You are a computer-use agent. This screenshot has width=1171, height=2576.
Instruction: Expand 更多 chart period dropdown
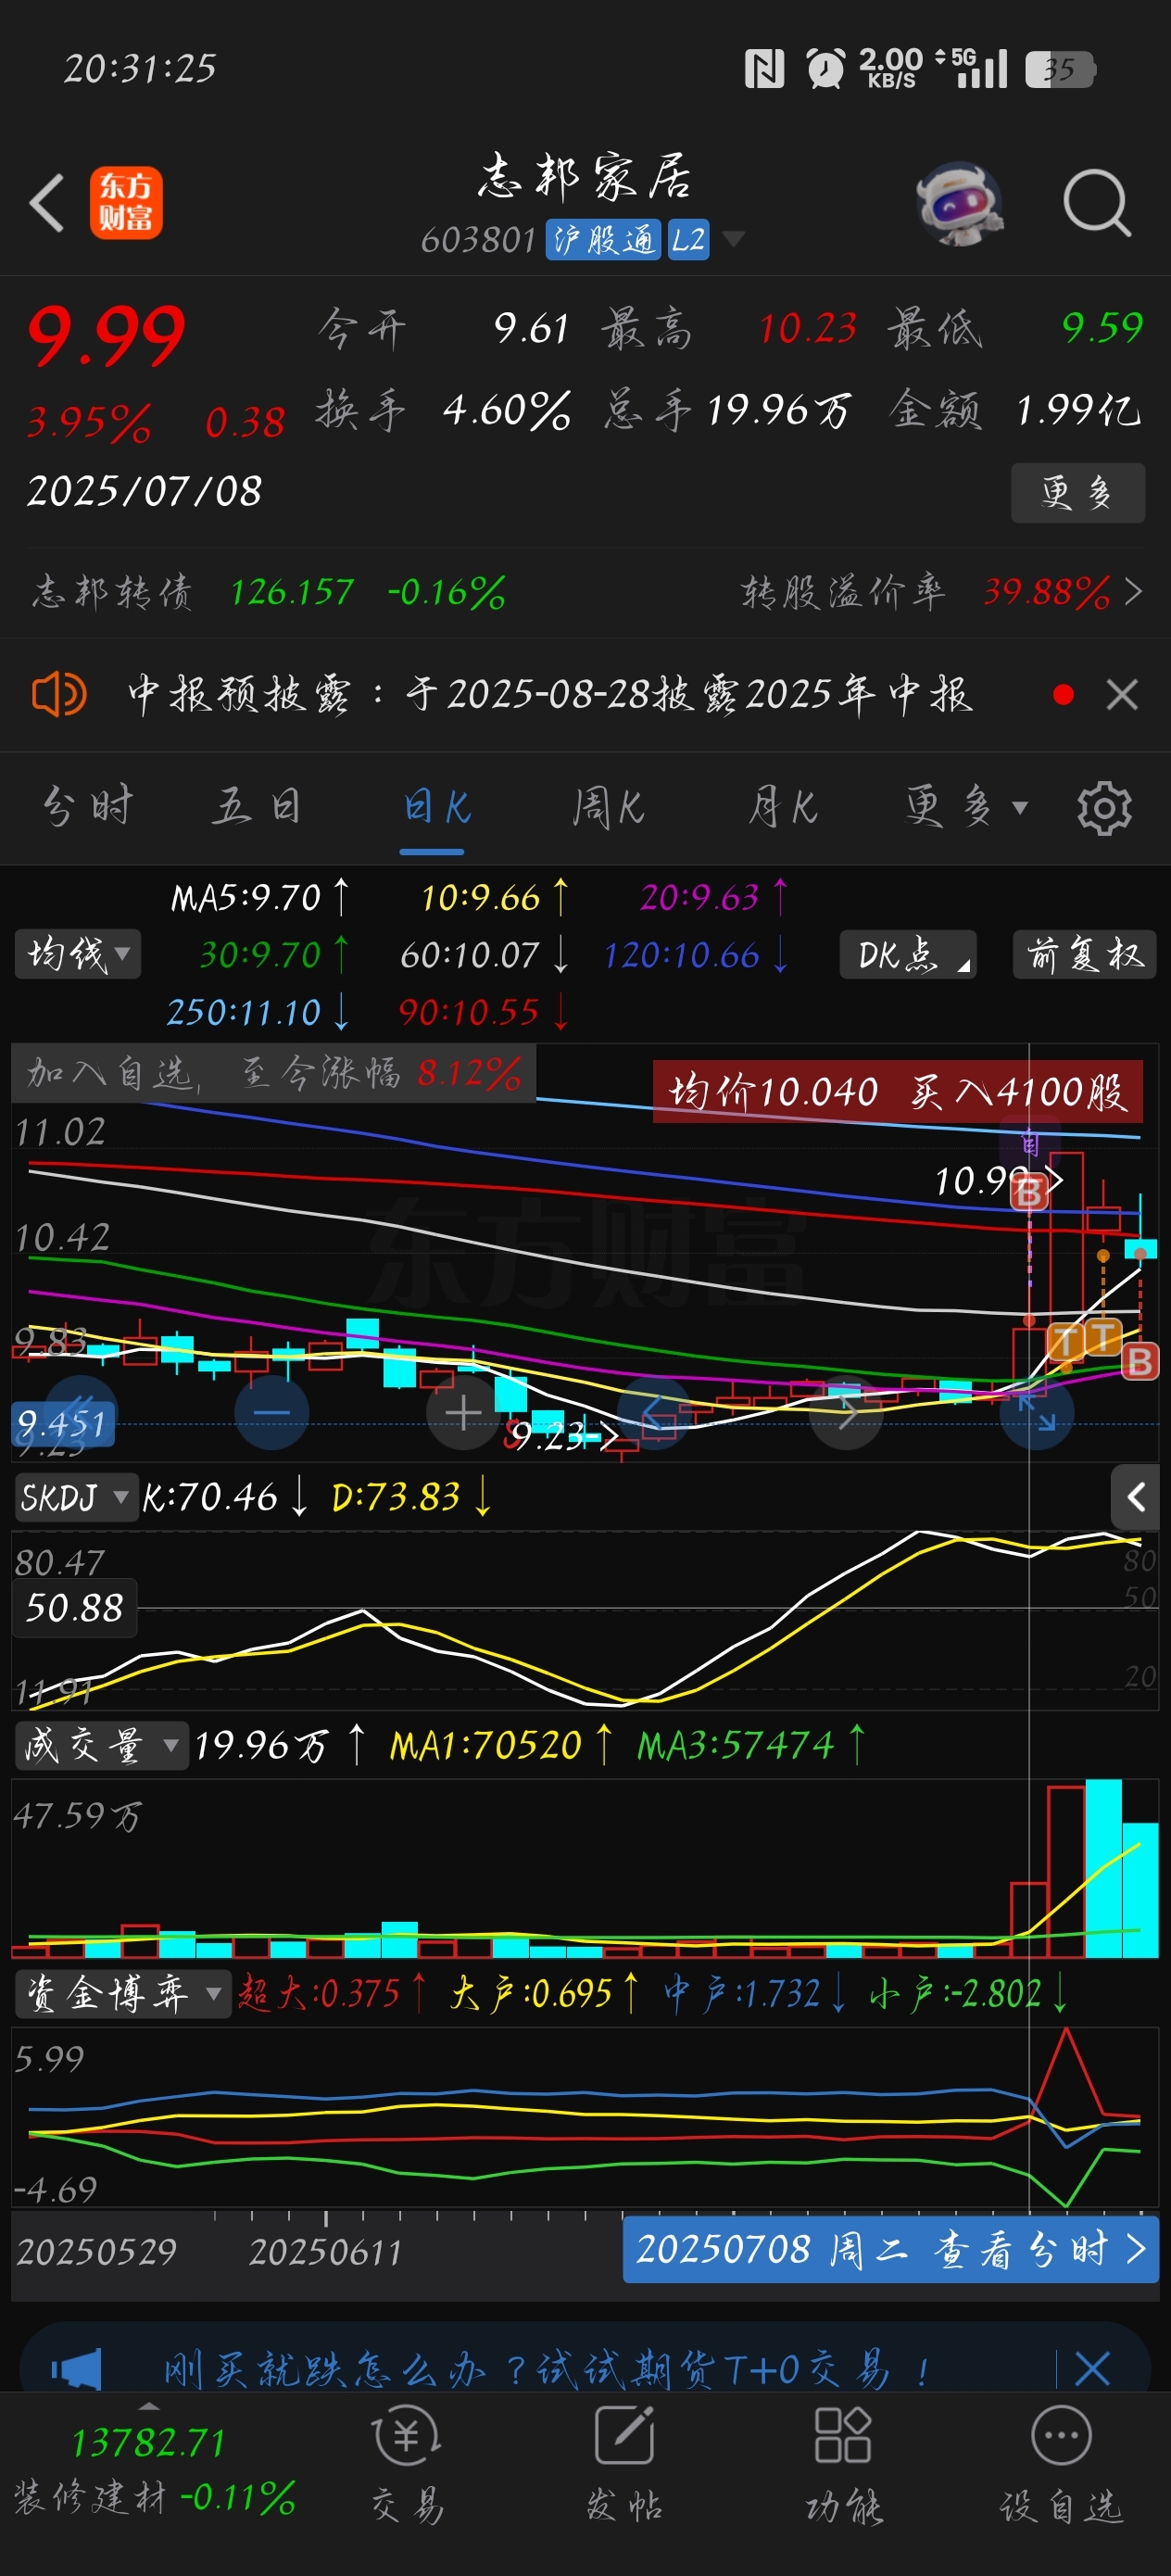click(x=965, y=807)
